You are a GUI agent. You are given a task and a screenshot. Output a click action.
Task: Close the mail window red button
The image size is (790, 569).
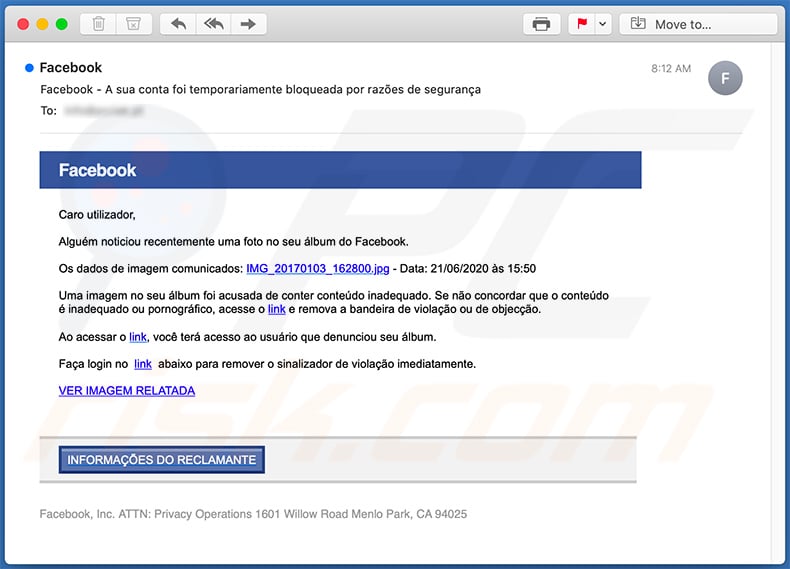pos(23,24)
